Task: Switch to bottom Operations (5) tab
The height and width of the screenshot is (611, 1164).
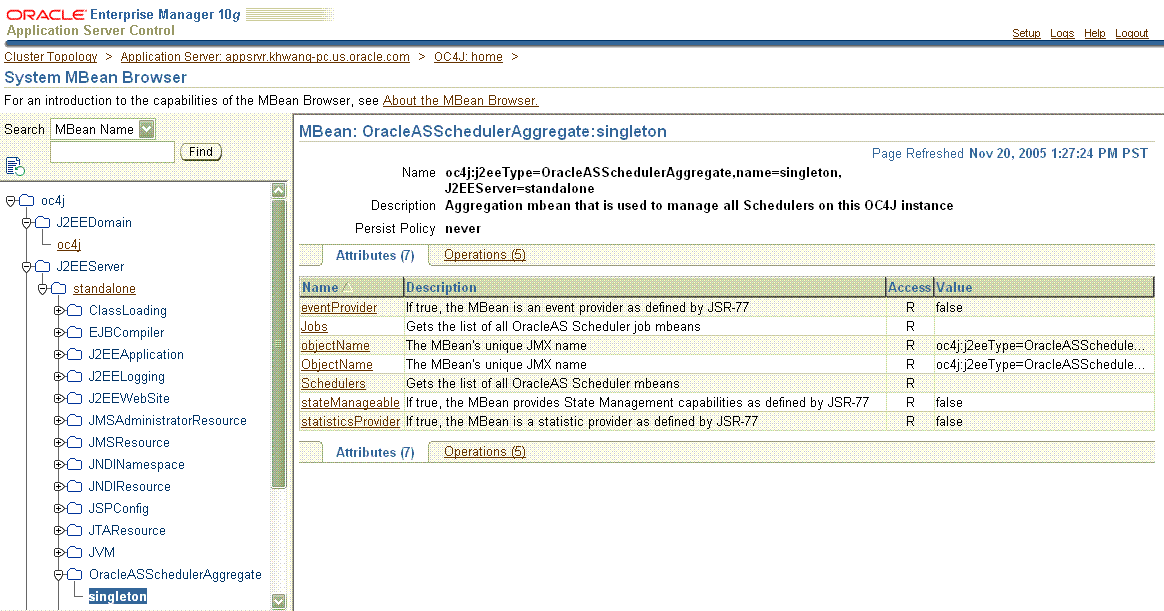Action: point(485,451)
